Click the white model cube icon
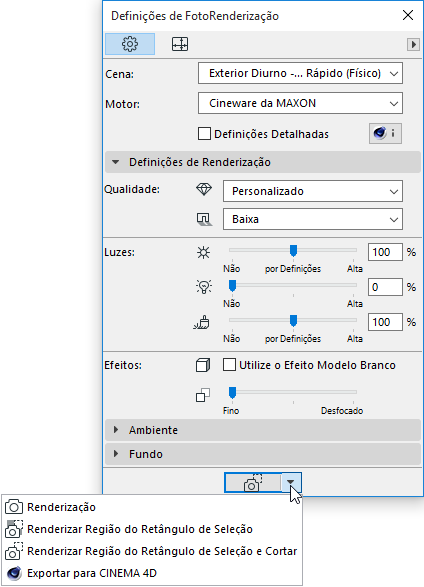Viewport: 424px width, 587px height. coord(203,365)
